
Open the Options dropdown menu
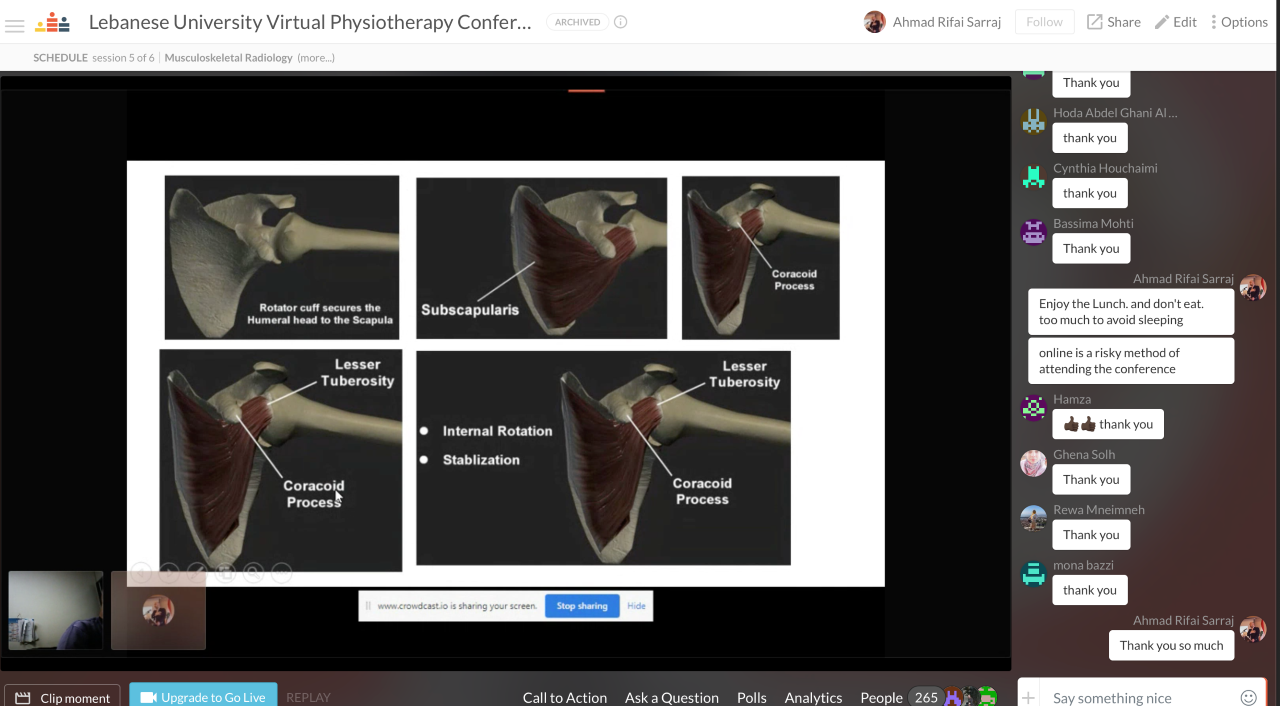[1239, 22]
